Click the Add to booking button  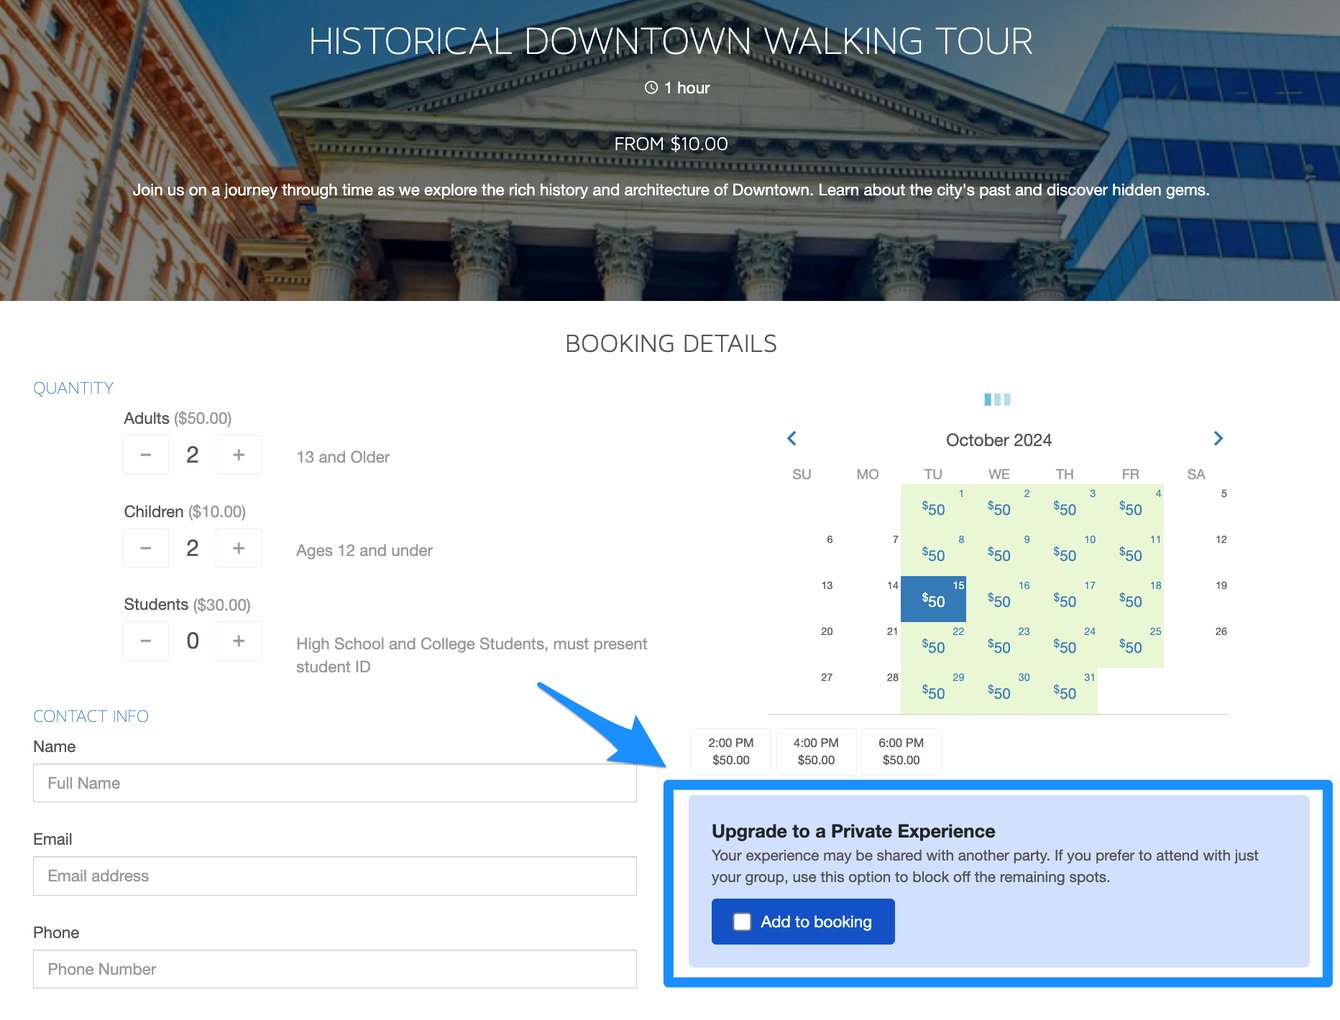click(803, 921)
